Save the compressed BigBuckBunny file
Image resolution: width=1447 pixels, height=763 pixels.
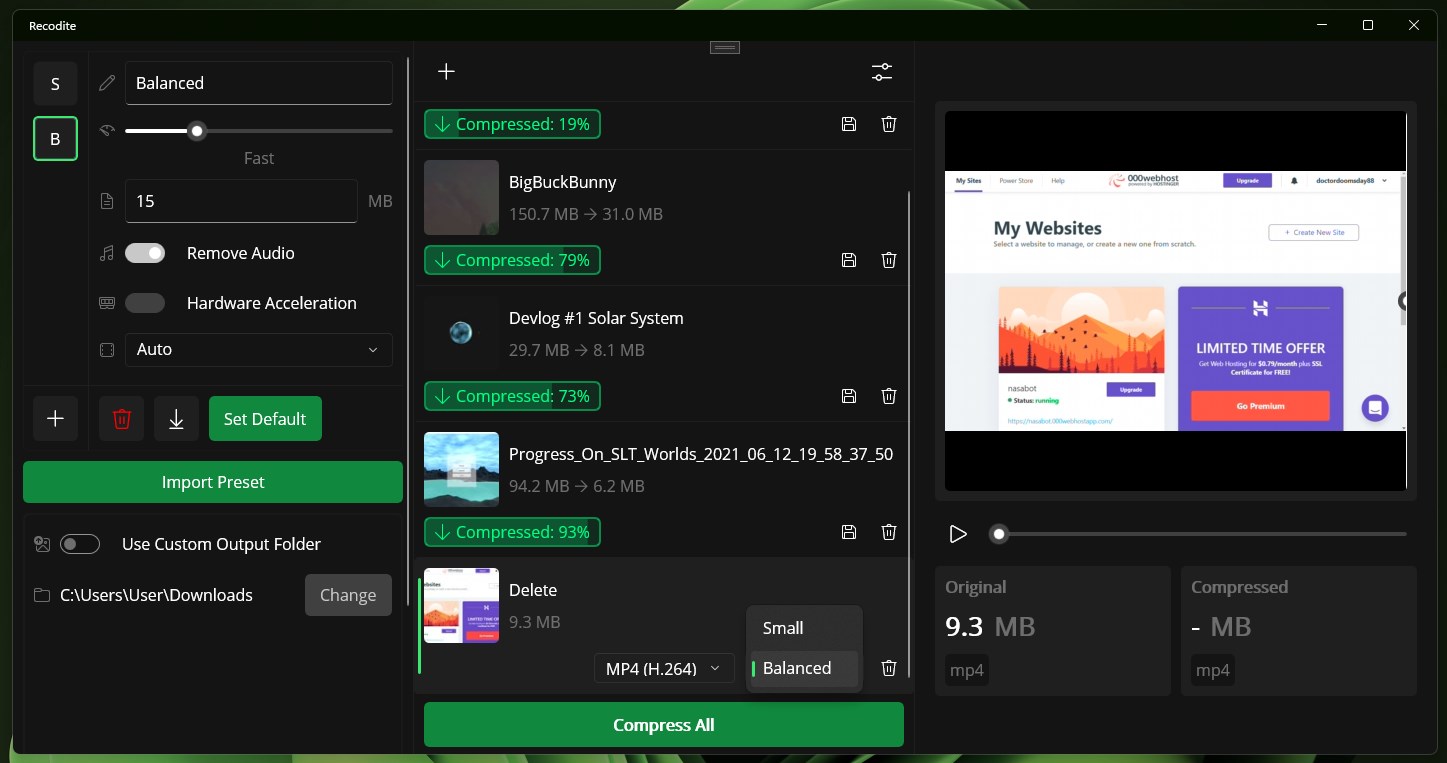tap(849, 260)
